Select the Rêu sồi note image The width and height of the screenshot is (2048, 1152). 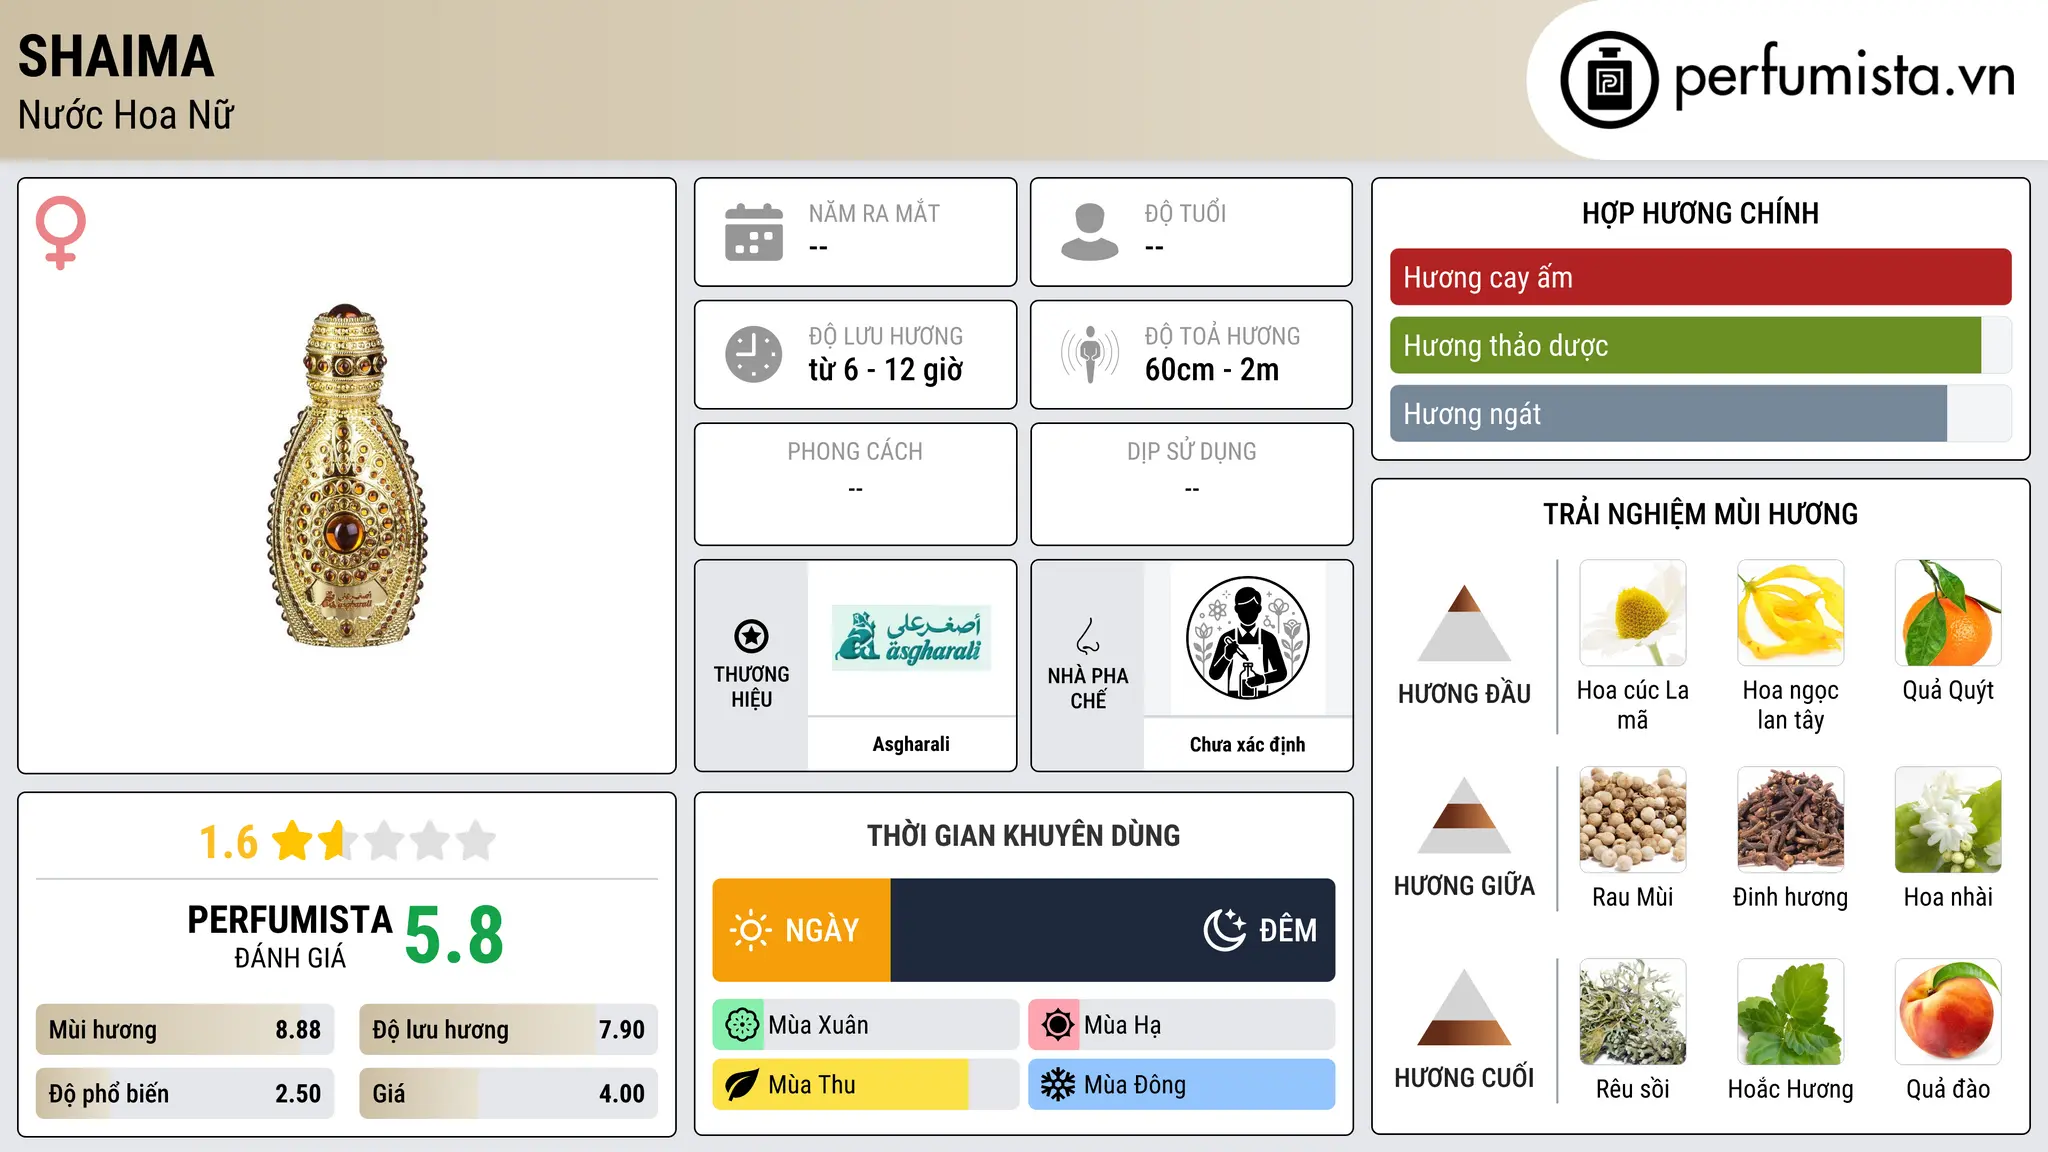coord(1632,1012)
